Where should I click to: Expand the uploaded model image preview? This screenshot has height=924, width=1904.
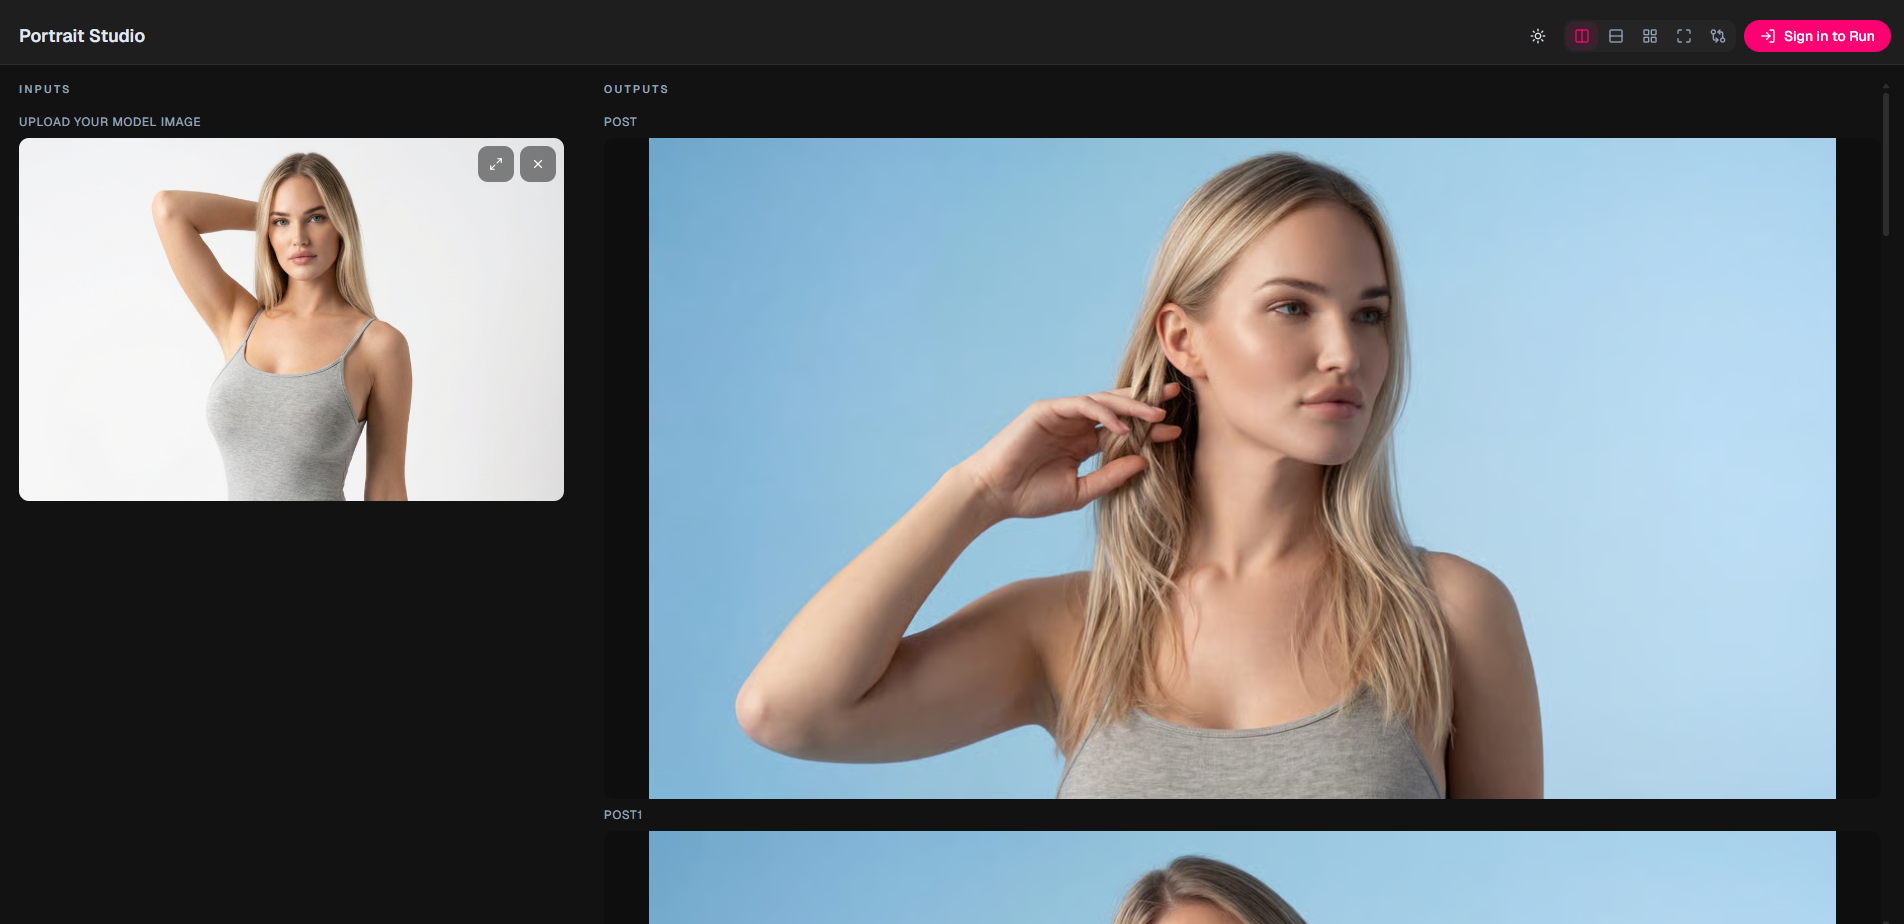click(x=496, y=164)
